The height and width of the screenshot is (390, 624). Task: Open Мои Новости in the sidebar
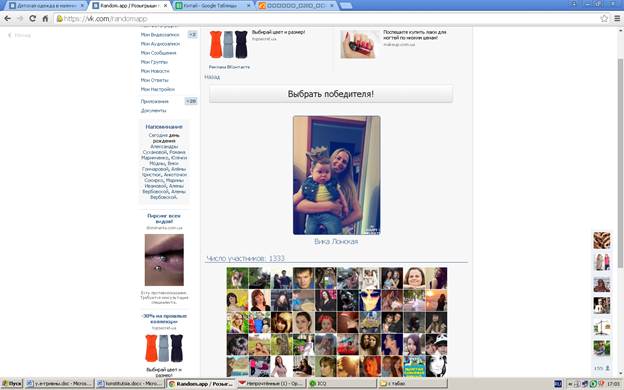pos(155,71)
